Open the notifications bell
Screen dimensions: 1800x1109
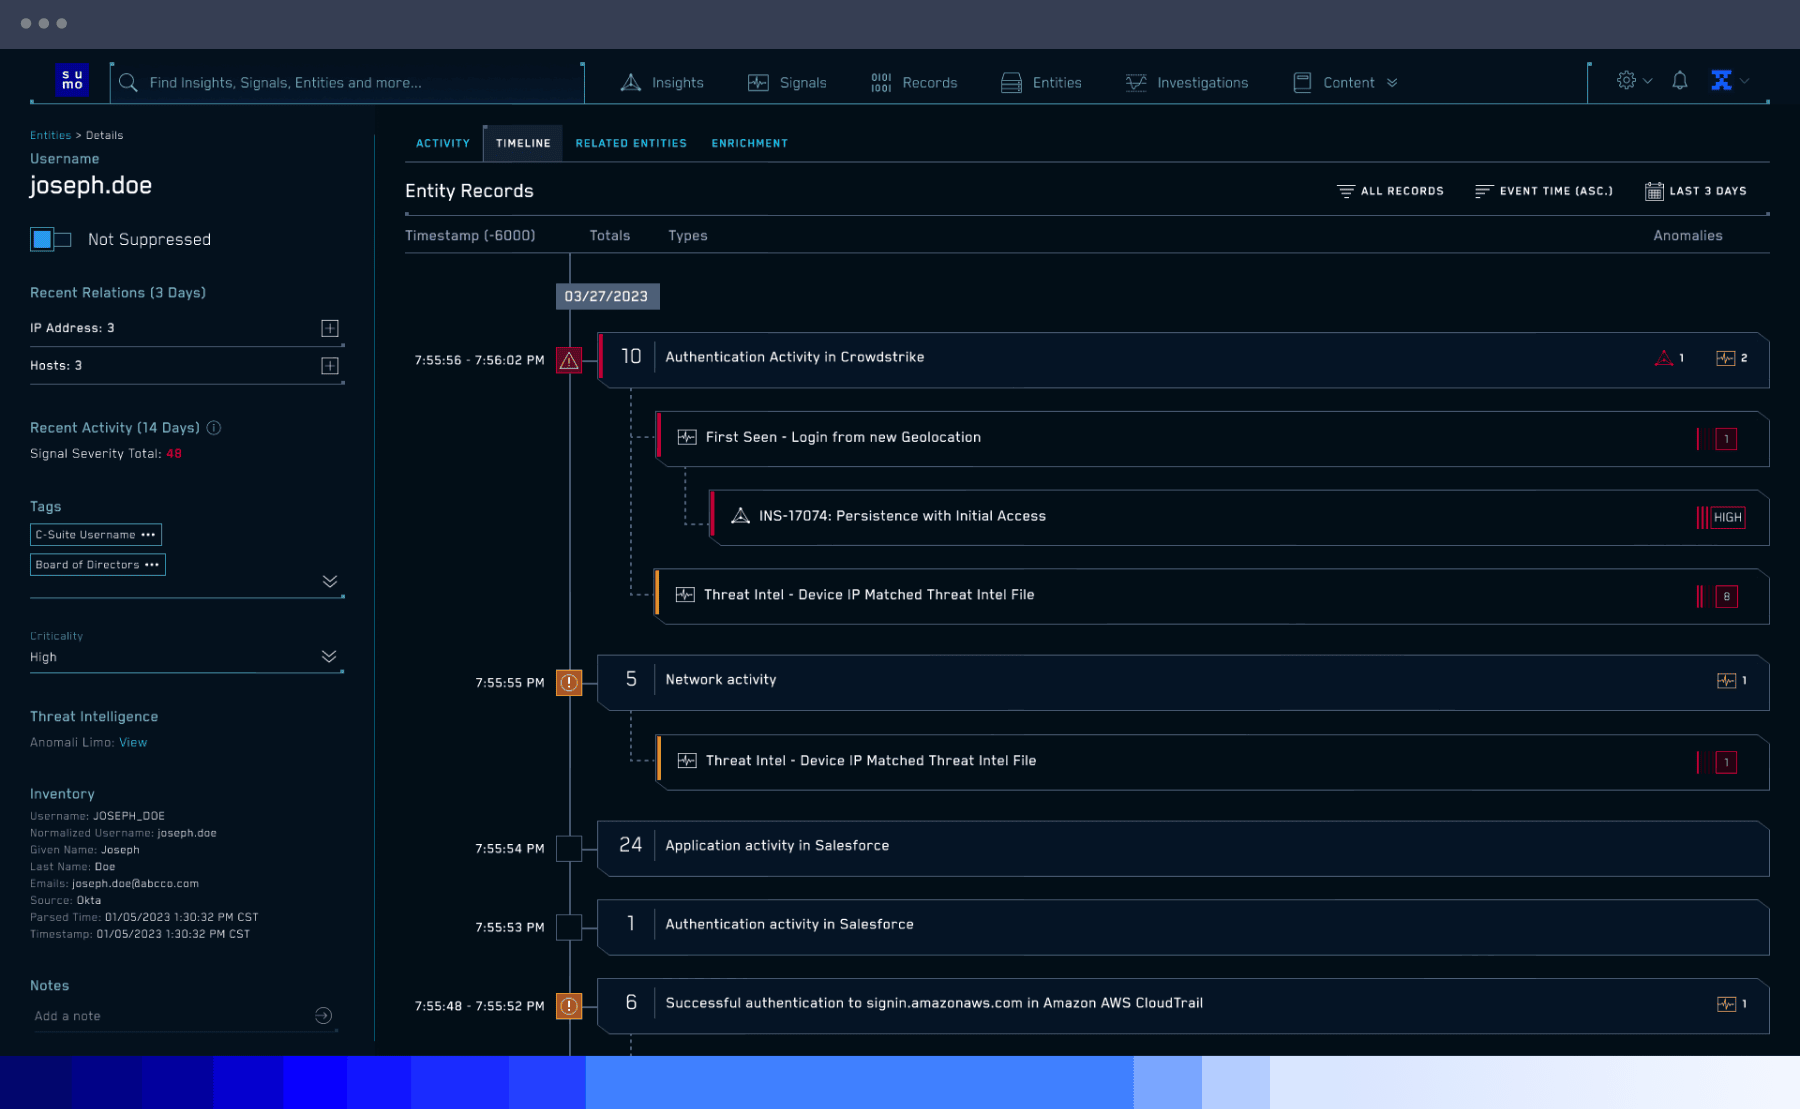point(1680,81)
